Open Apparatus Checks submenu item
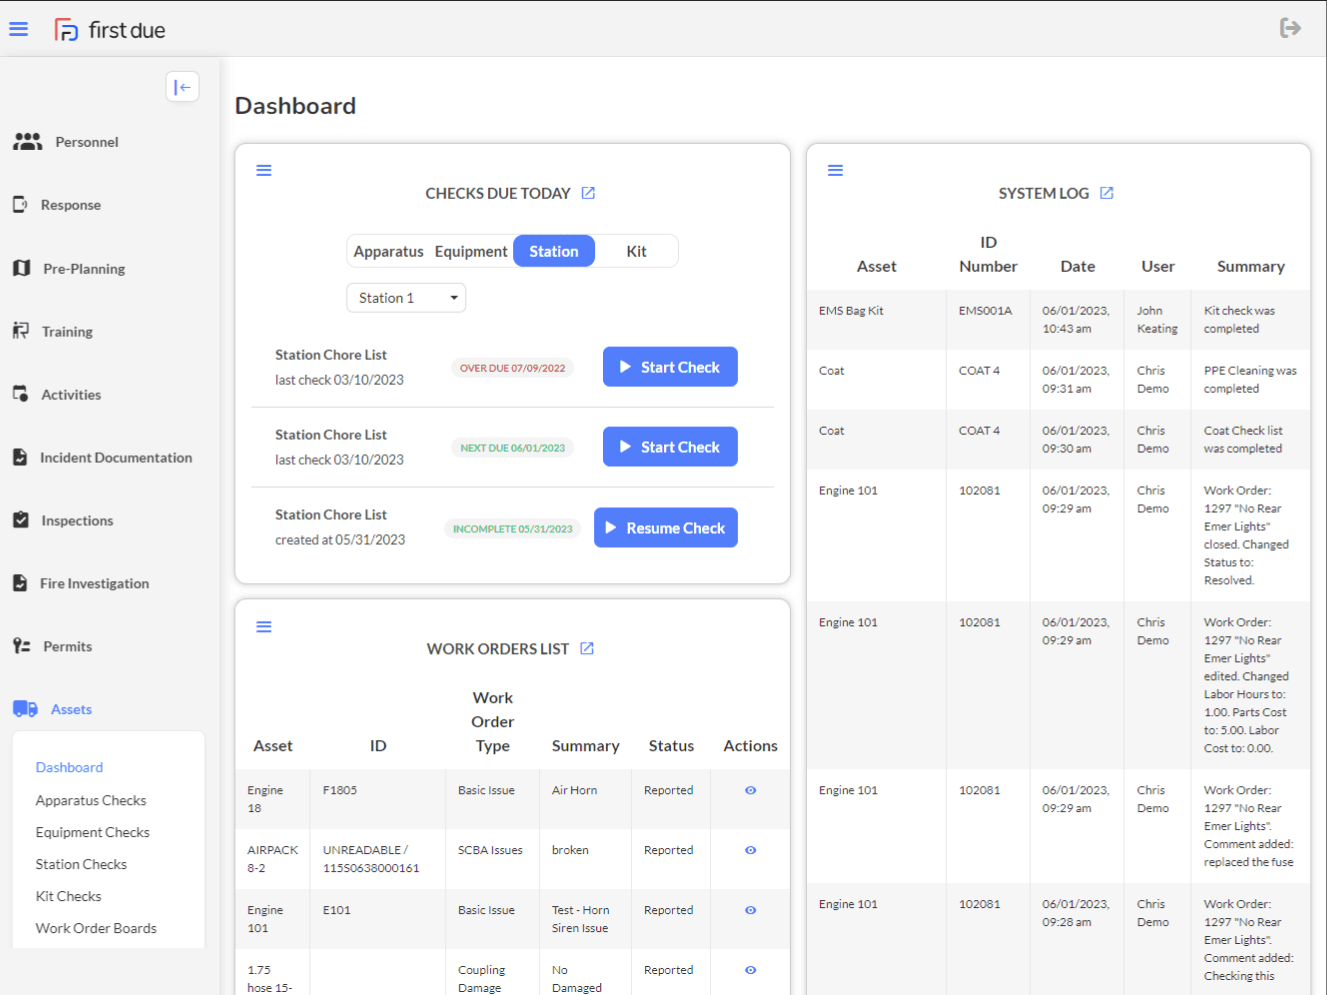This screenshot has height=995, width=1327. (x=91, y=800)
